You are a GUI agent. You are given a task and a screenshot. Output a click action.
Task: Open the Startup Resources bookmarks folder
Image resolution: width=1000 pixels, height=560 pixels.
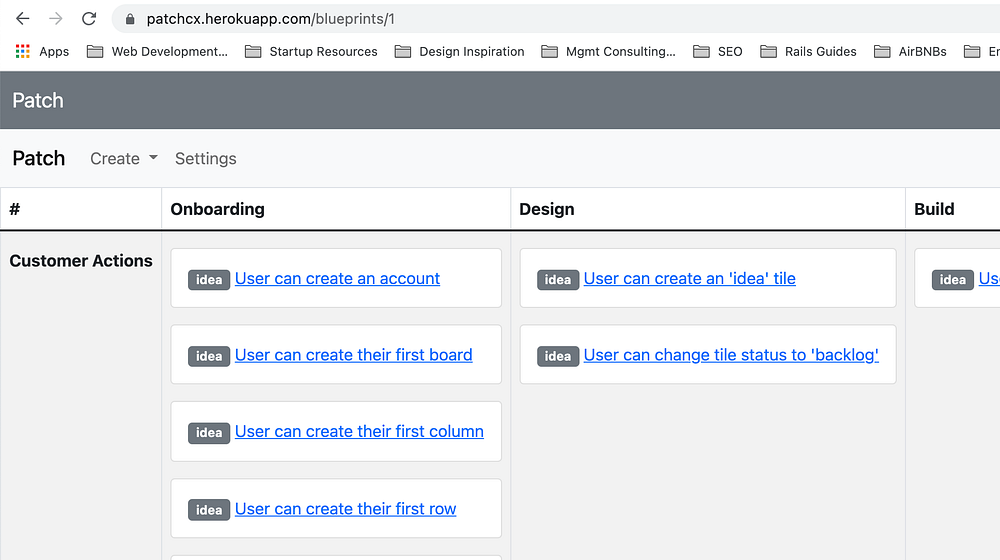pyautogui.click(x=311, y=51)
